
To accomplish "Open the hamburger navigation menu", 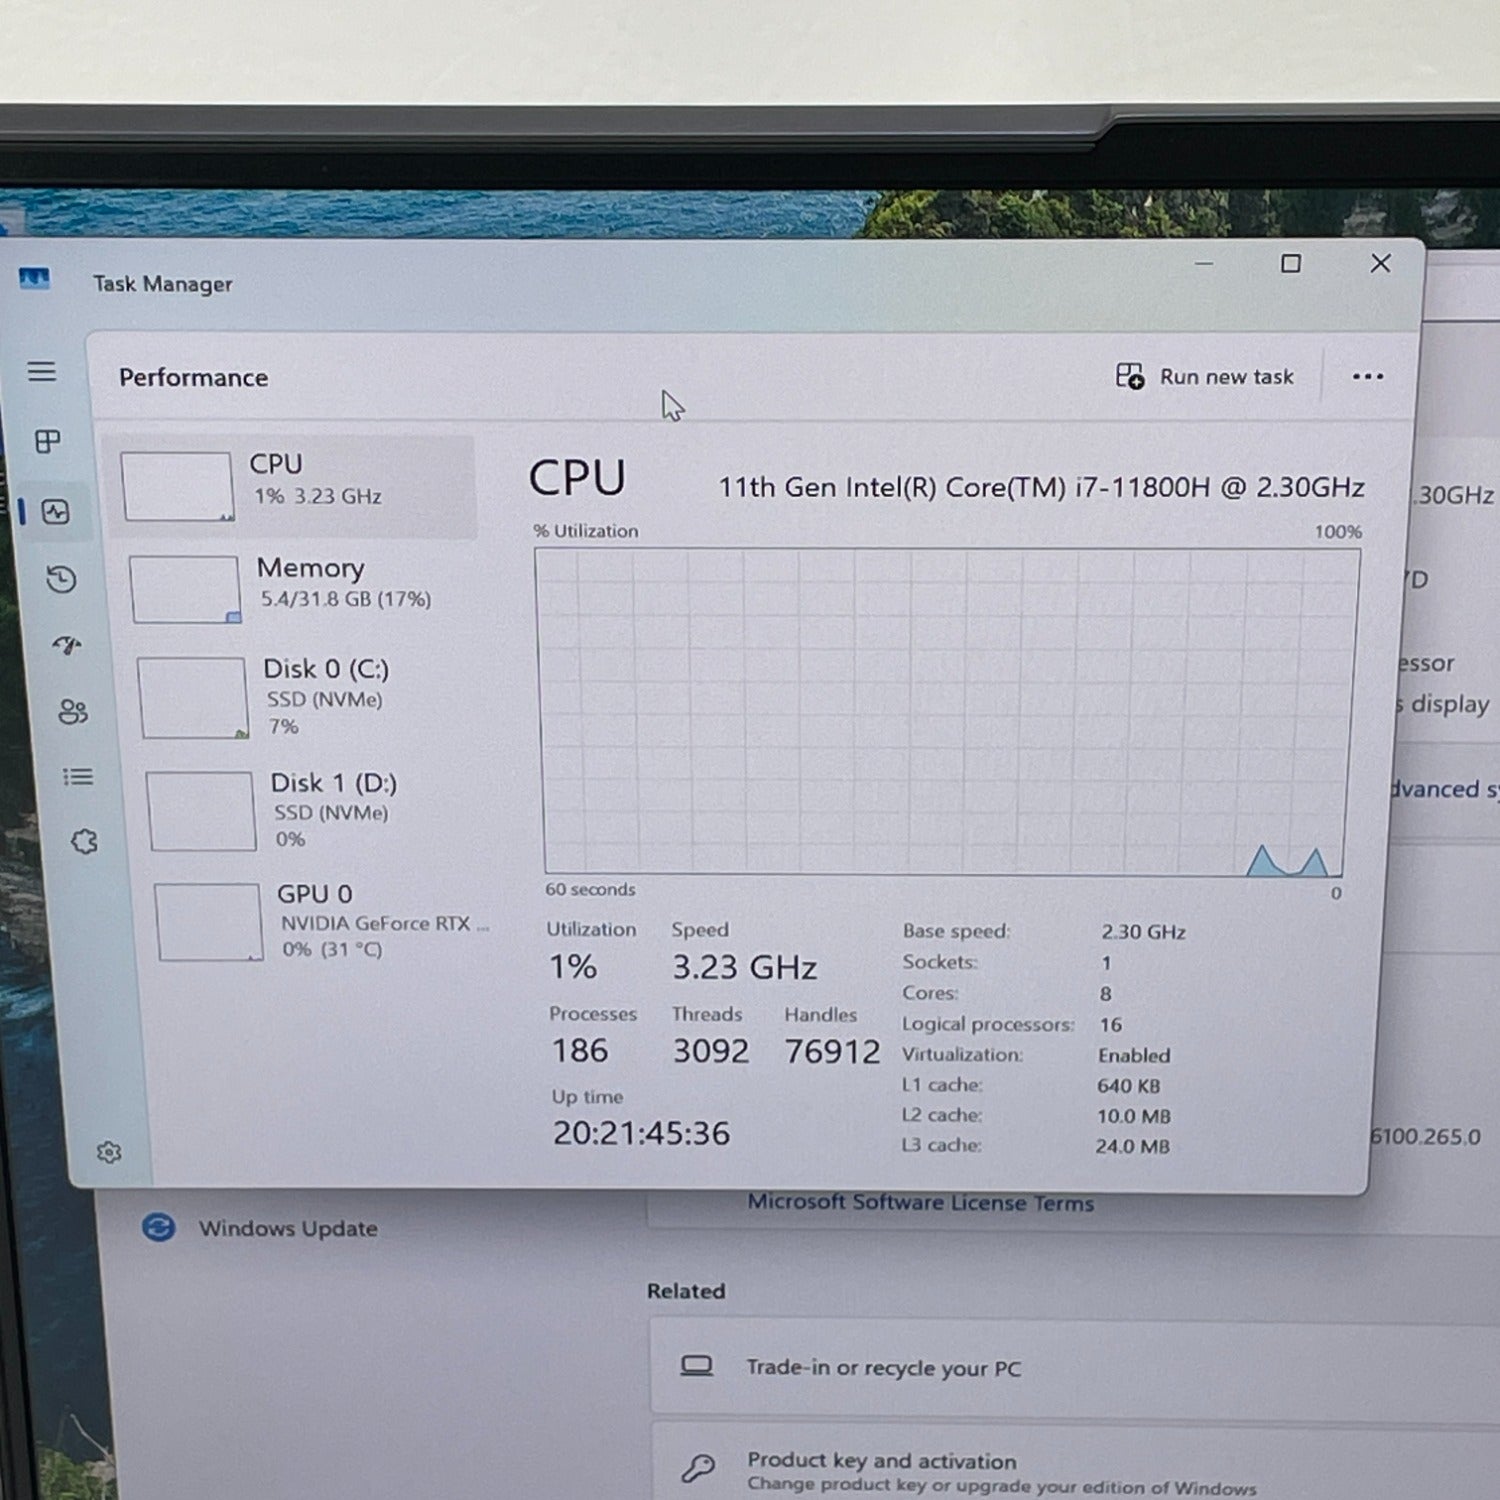I will (x=42, y=372).
